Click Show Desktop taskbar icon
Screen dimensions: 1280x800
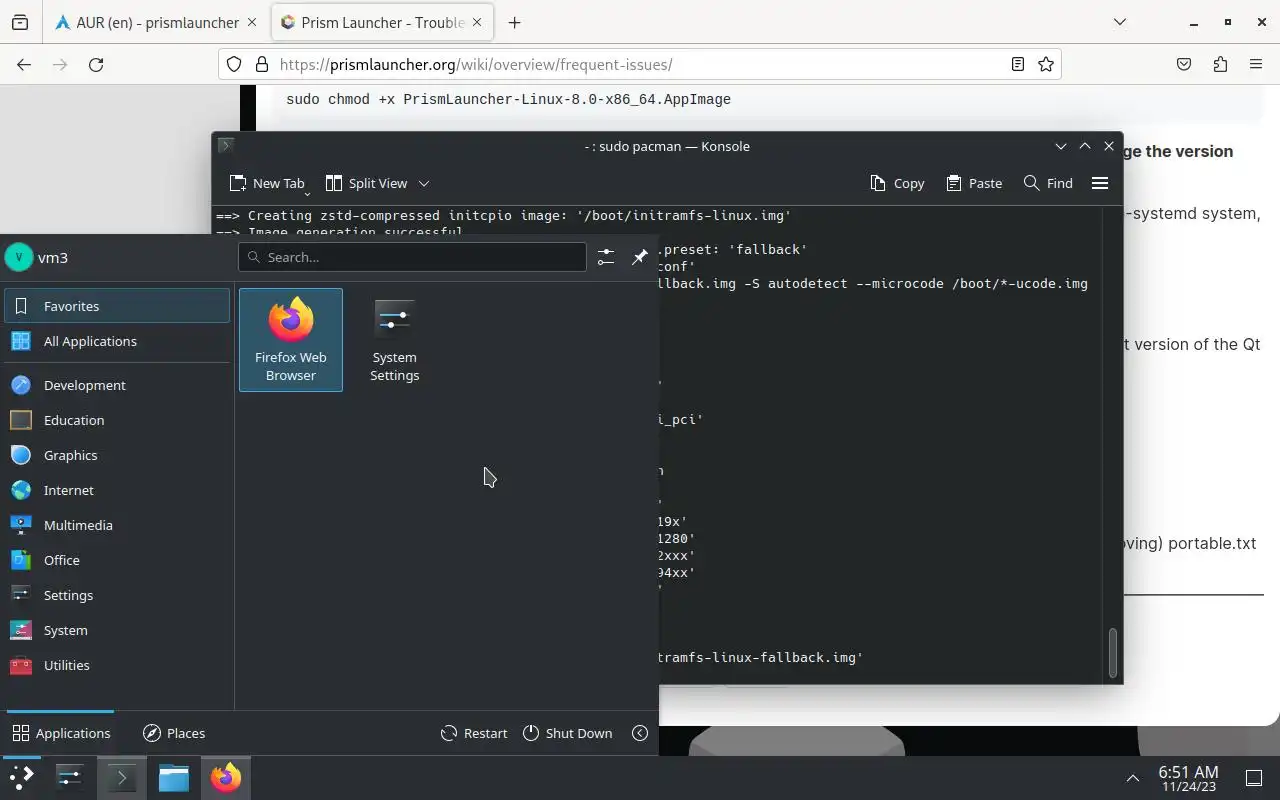click(1253, 778)
